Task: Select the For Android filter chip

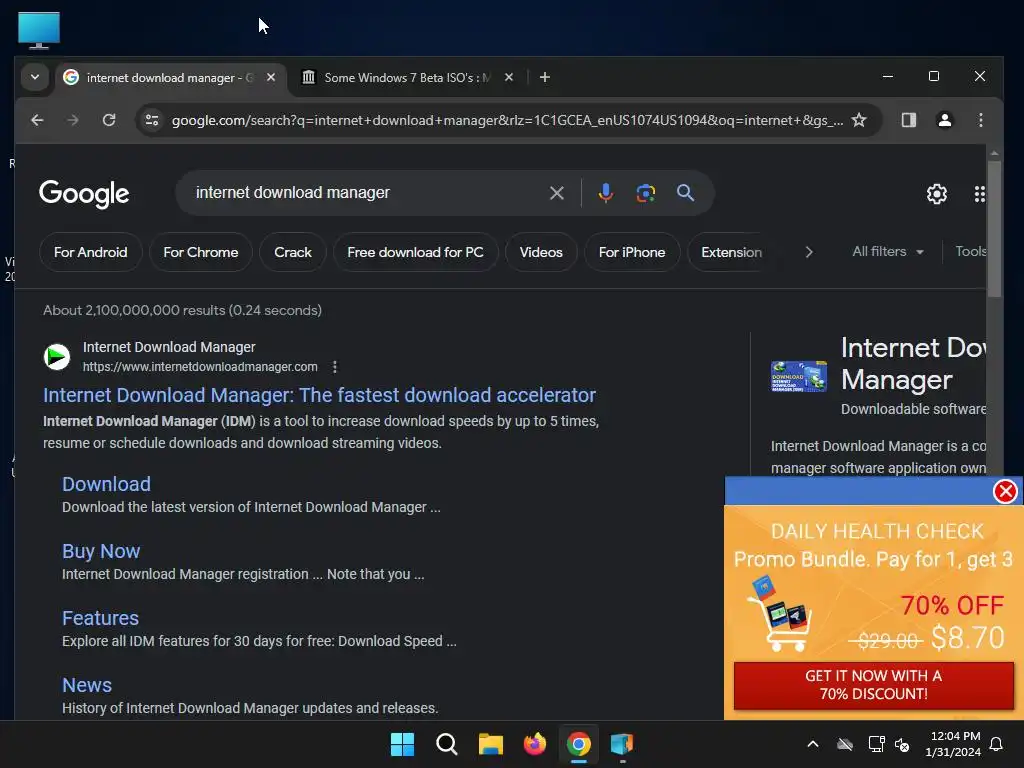Action: click(x=91, y=252)
